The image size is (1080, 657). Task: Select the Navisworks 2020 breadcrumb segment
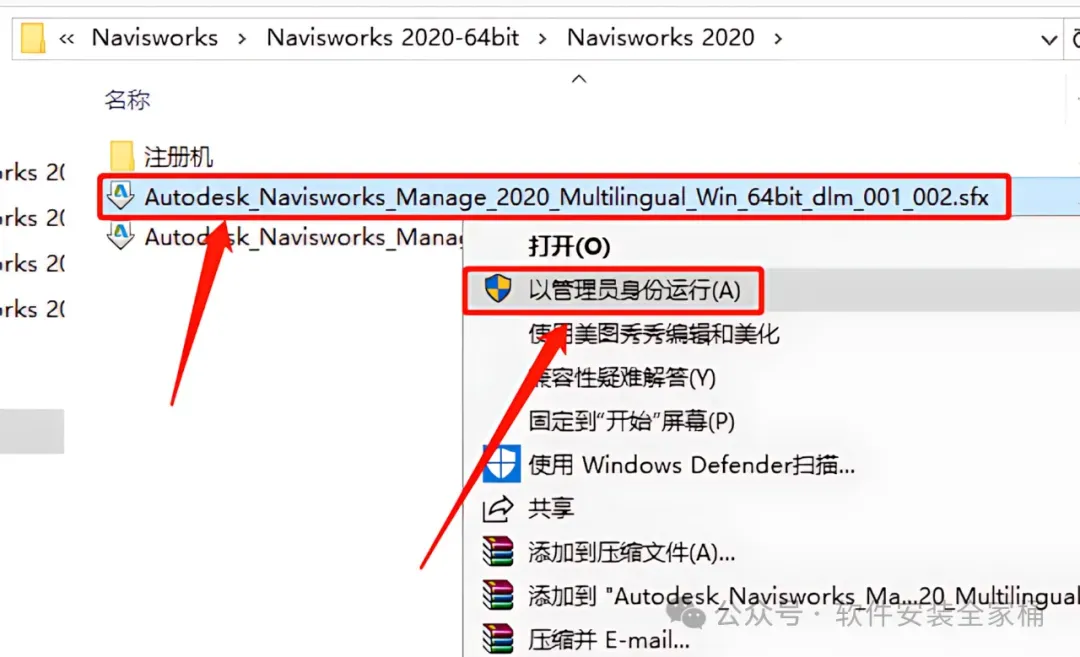pyautogui.click(x=661, y=37)
